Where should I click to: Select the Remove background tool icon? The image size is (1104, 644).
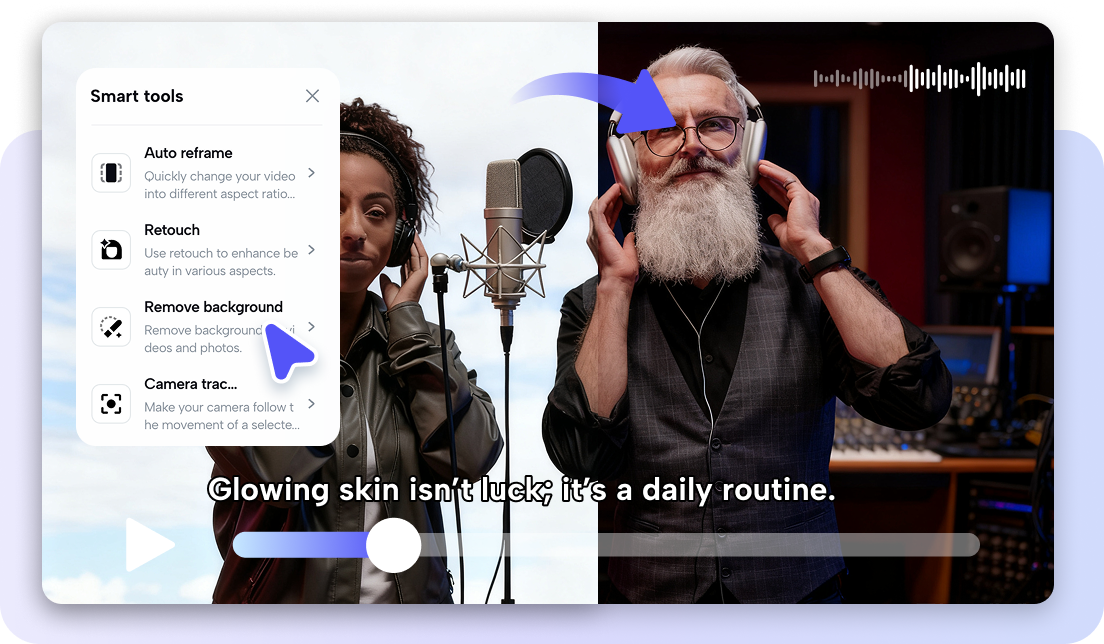click(110, 326)
